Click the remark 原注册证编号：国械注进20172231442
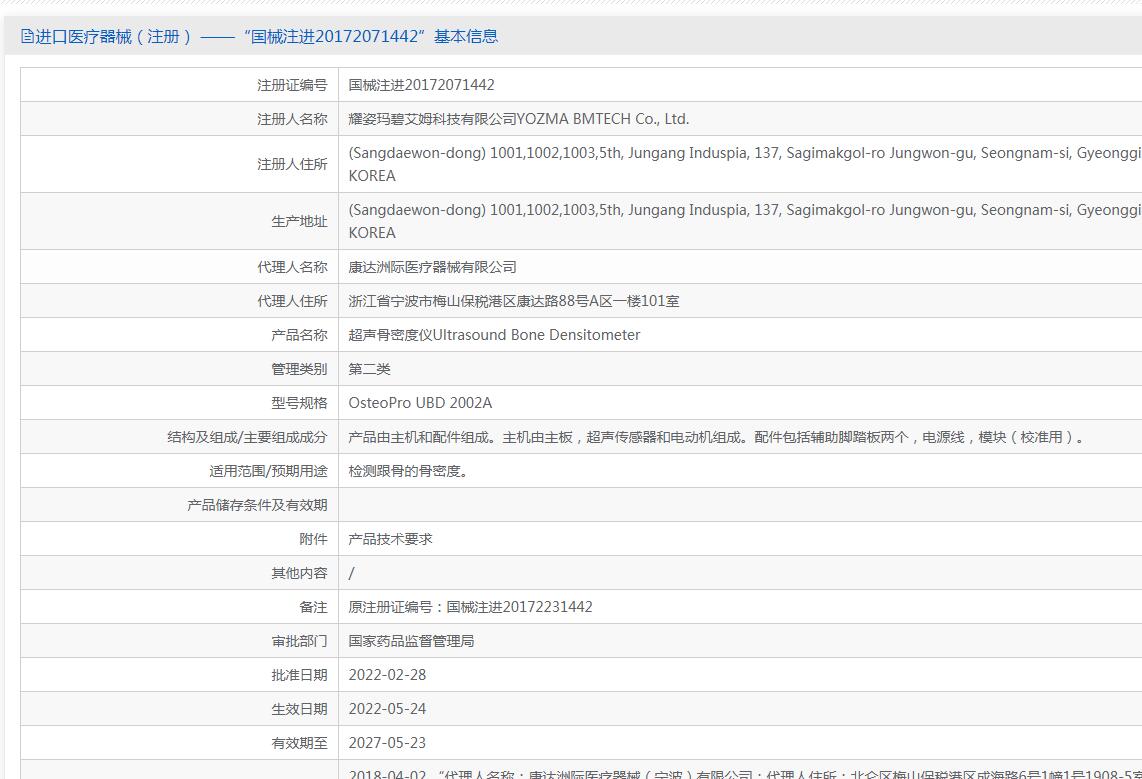The height and width of the screenshot is (779, 1142). [470, 607]
